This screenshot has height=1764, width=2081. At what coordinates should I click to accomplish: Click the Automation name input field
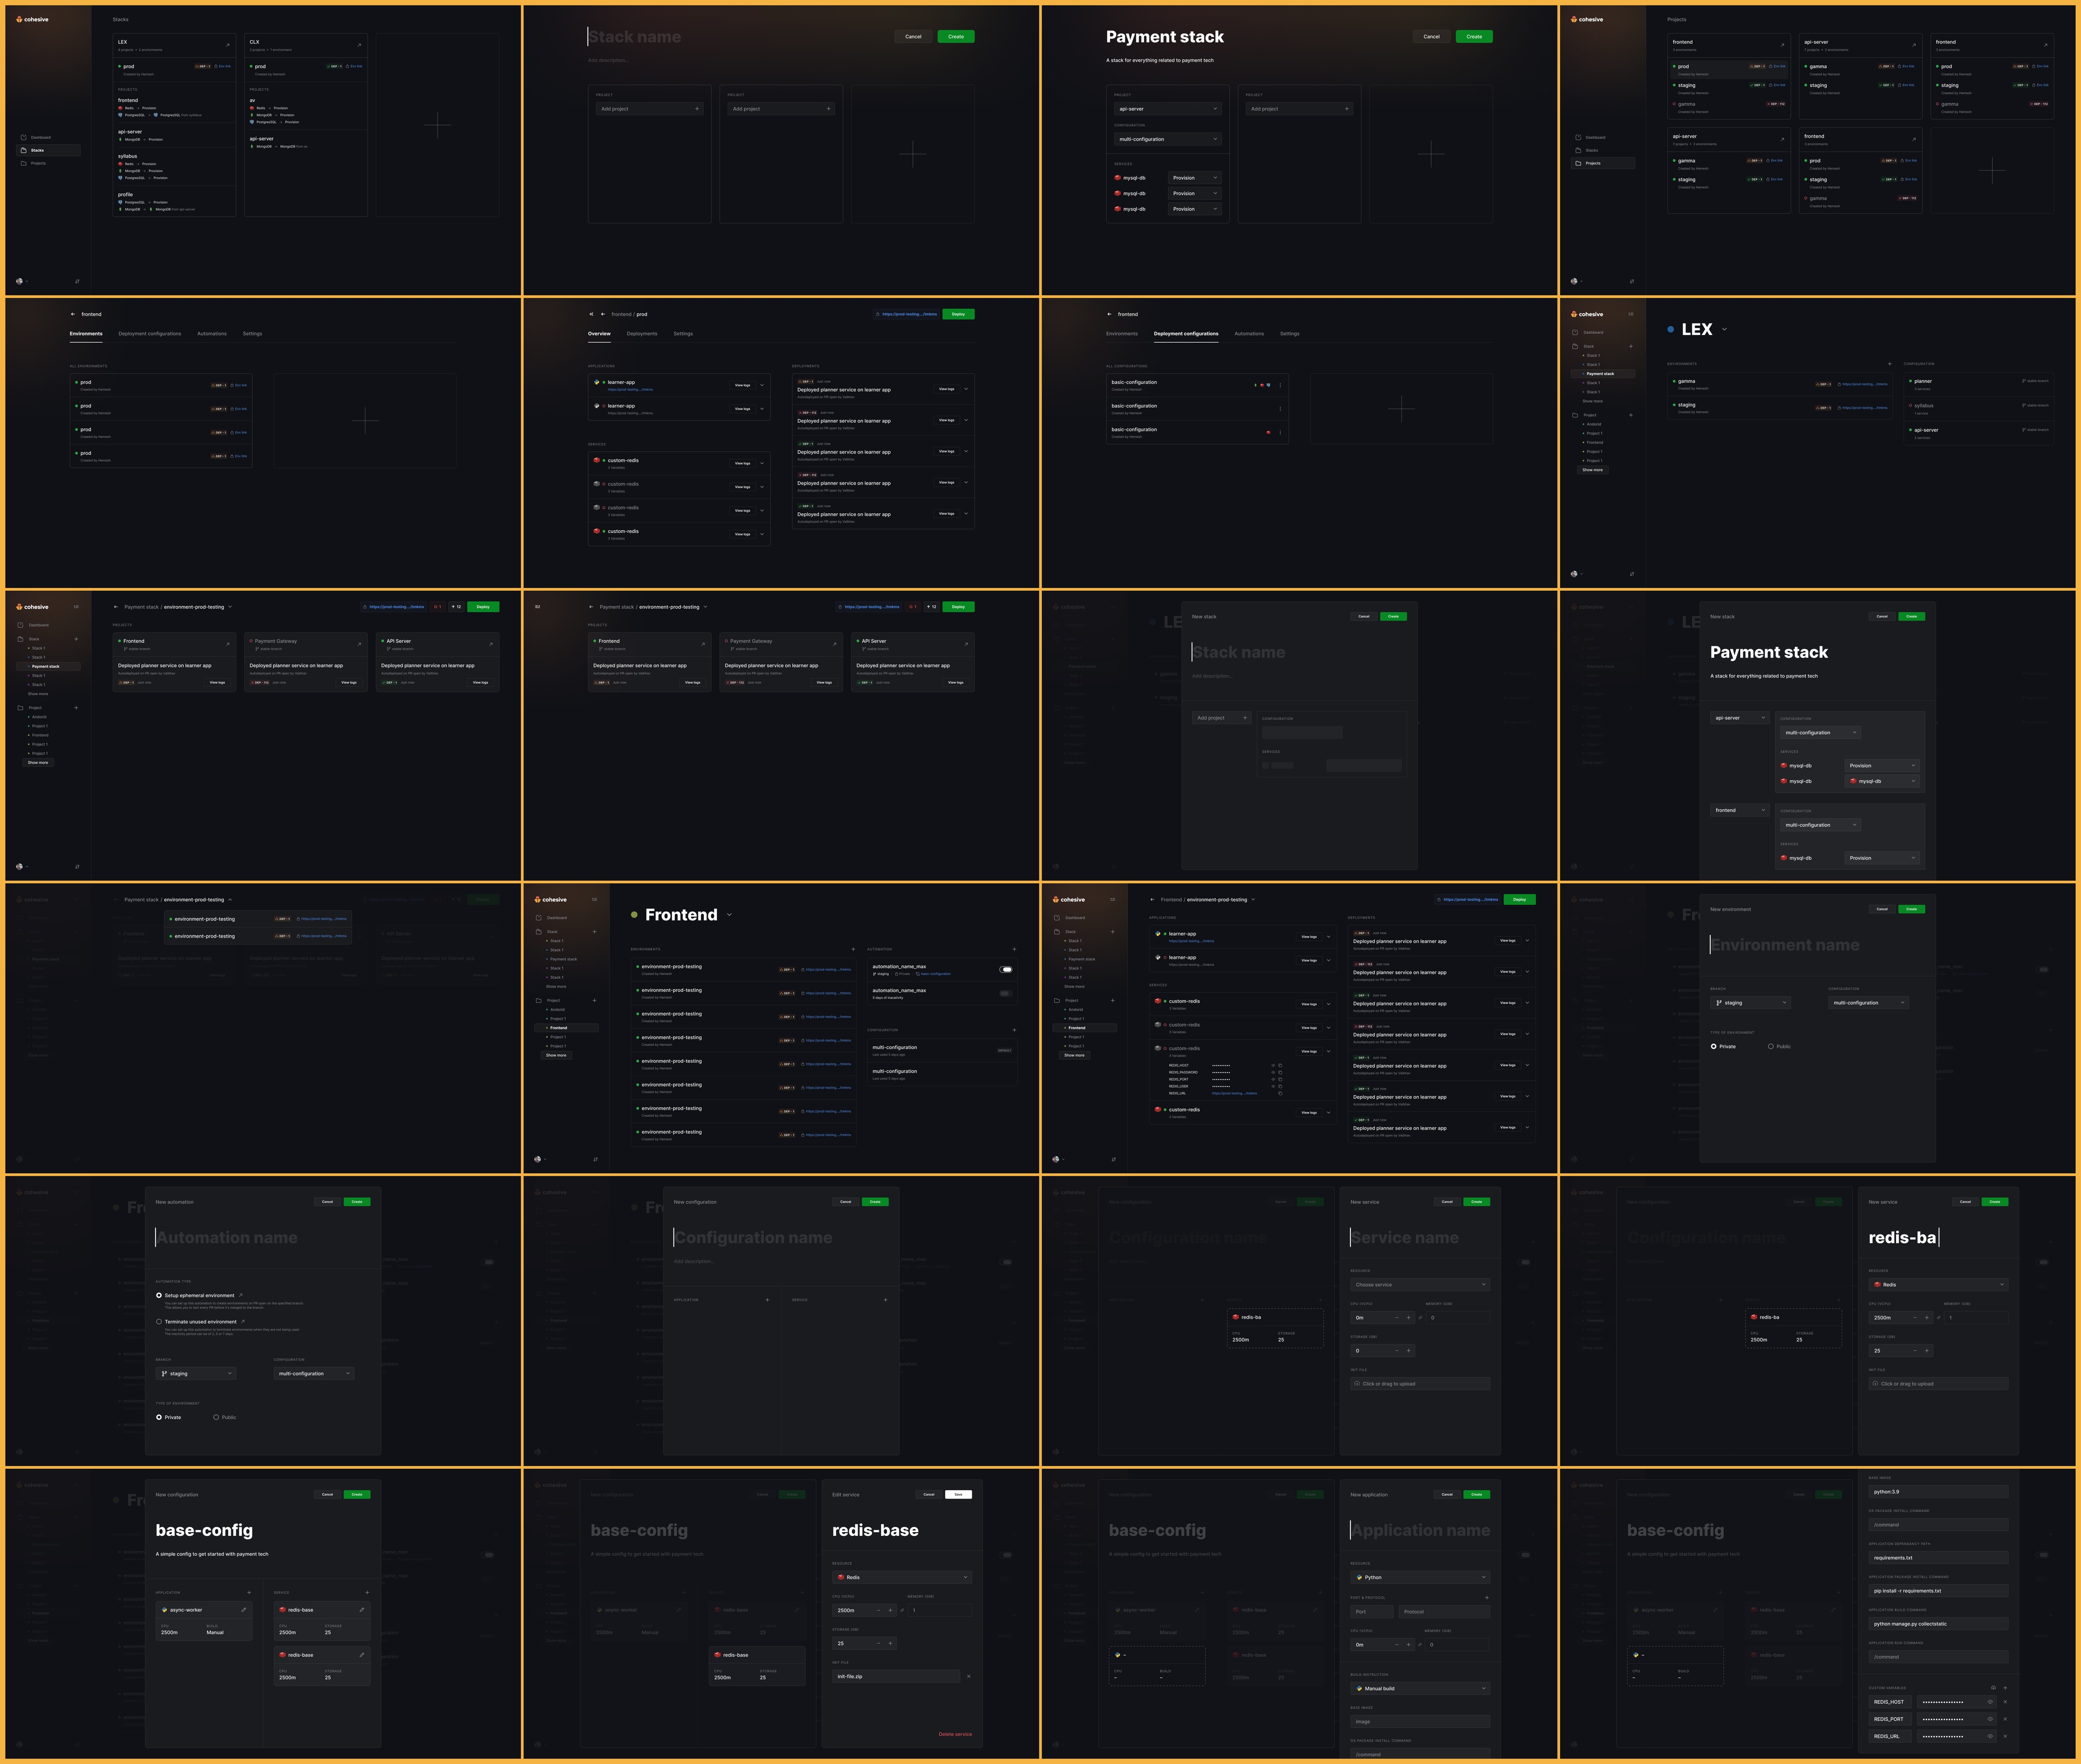(227, 1238)
